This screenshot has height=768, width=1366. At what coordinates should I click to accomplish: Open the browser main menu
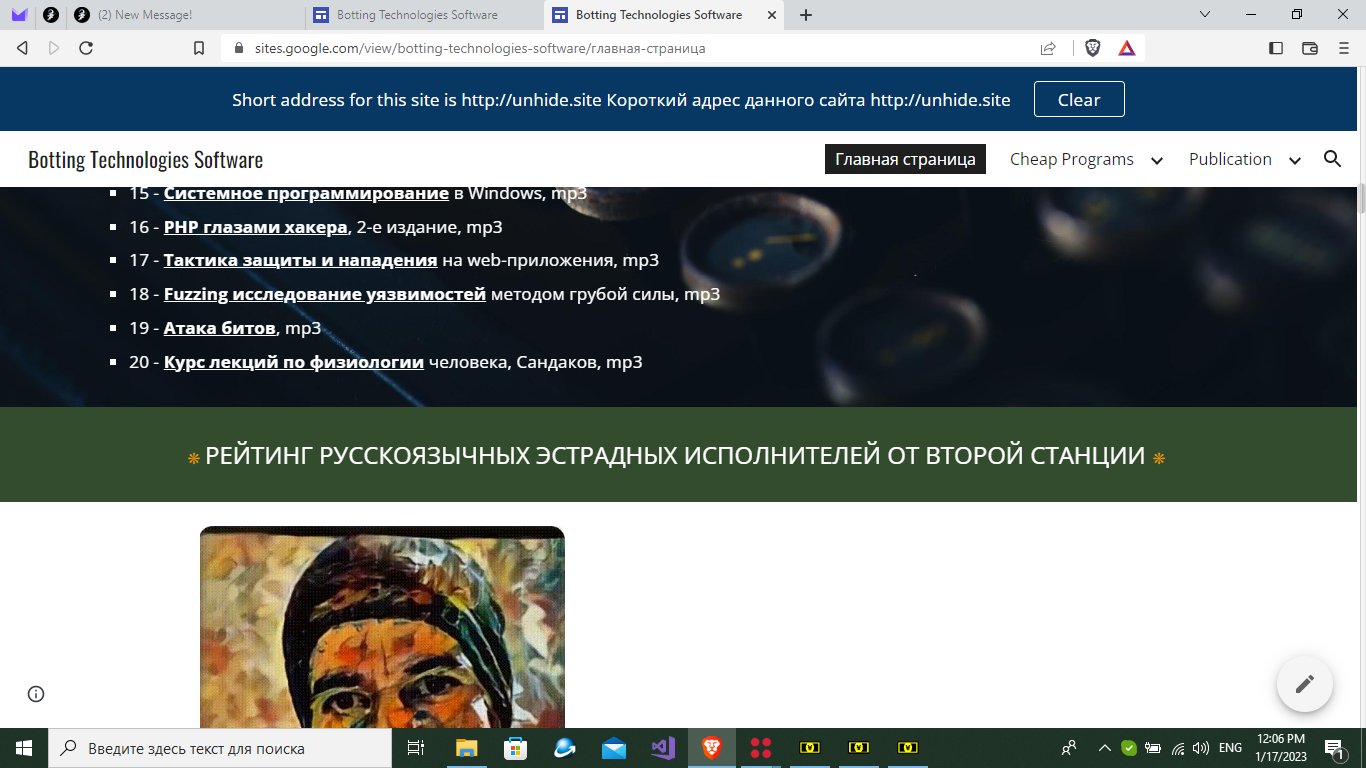[x=1342, y=48]
